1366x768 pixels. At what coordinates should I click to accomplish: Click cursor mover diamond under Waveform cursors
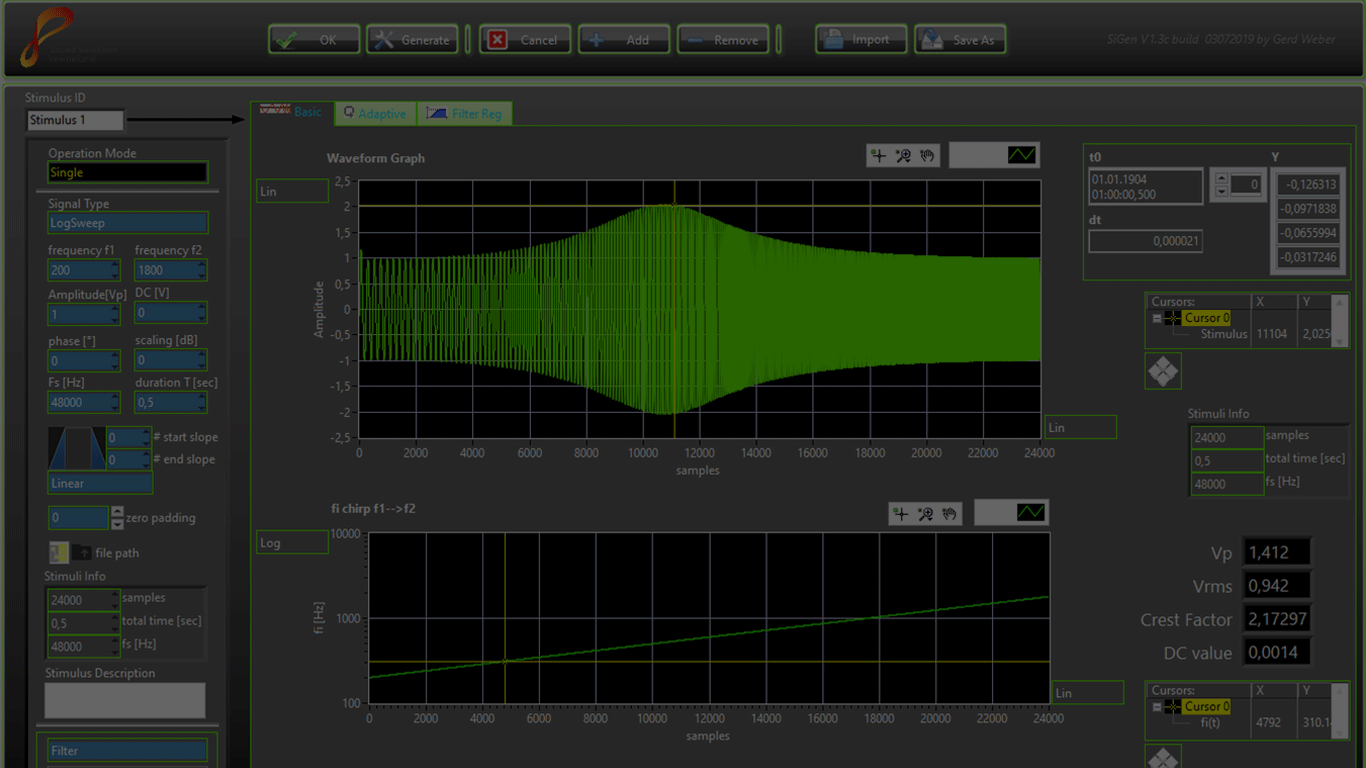pos(1162,372)
